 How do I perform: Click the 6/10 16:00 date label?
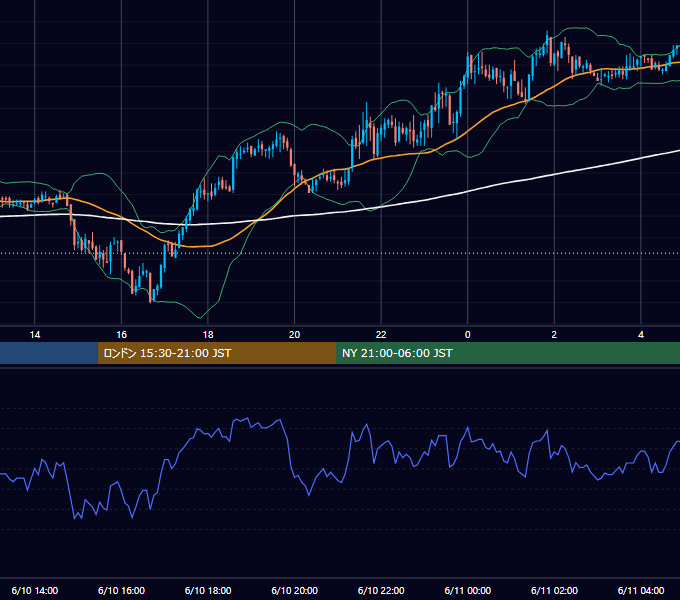point(121,590)
